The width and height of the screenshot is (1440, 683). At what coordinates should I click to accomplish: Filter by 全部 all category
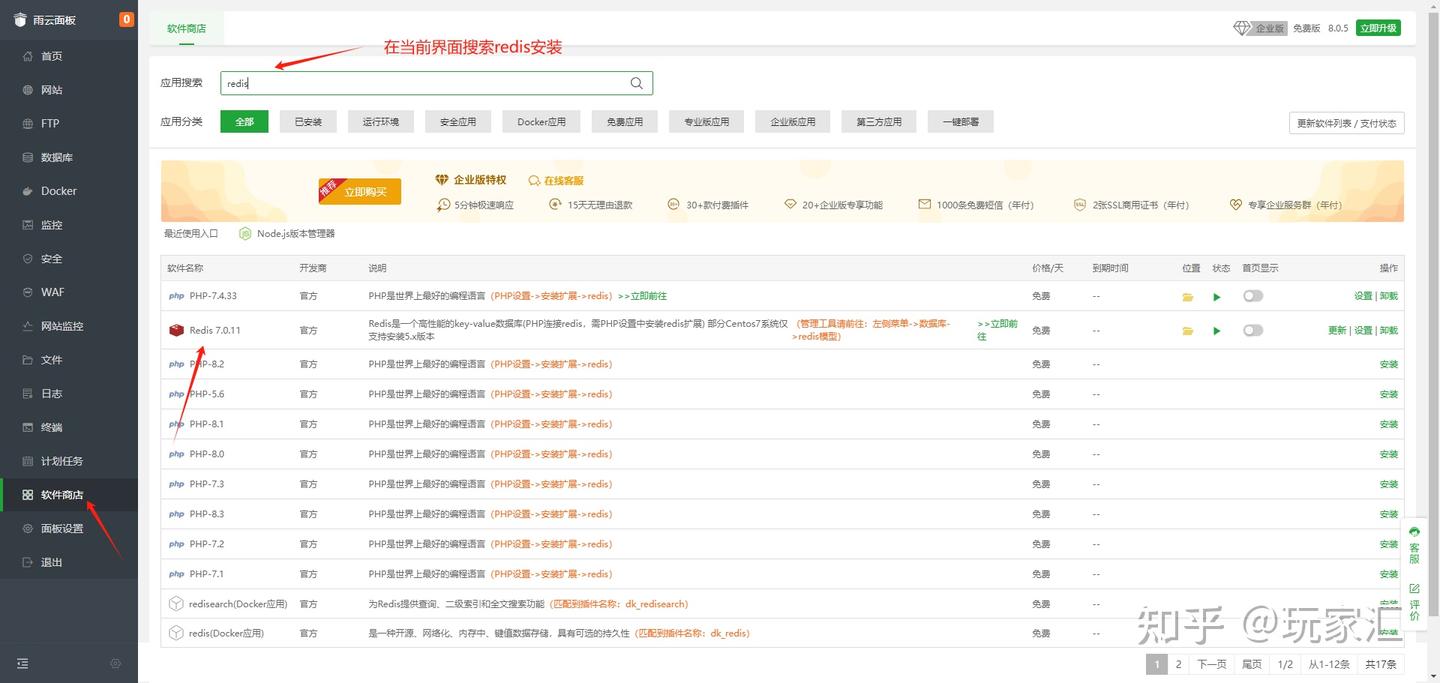point(245,122)
